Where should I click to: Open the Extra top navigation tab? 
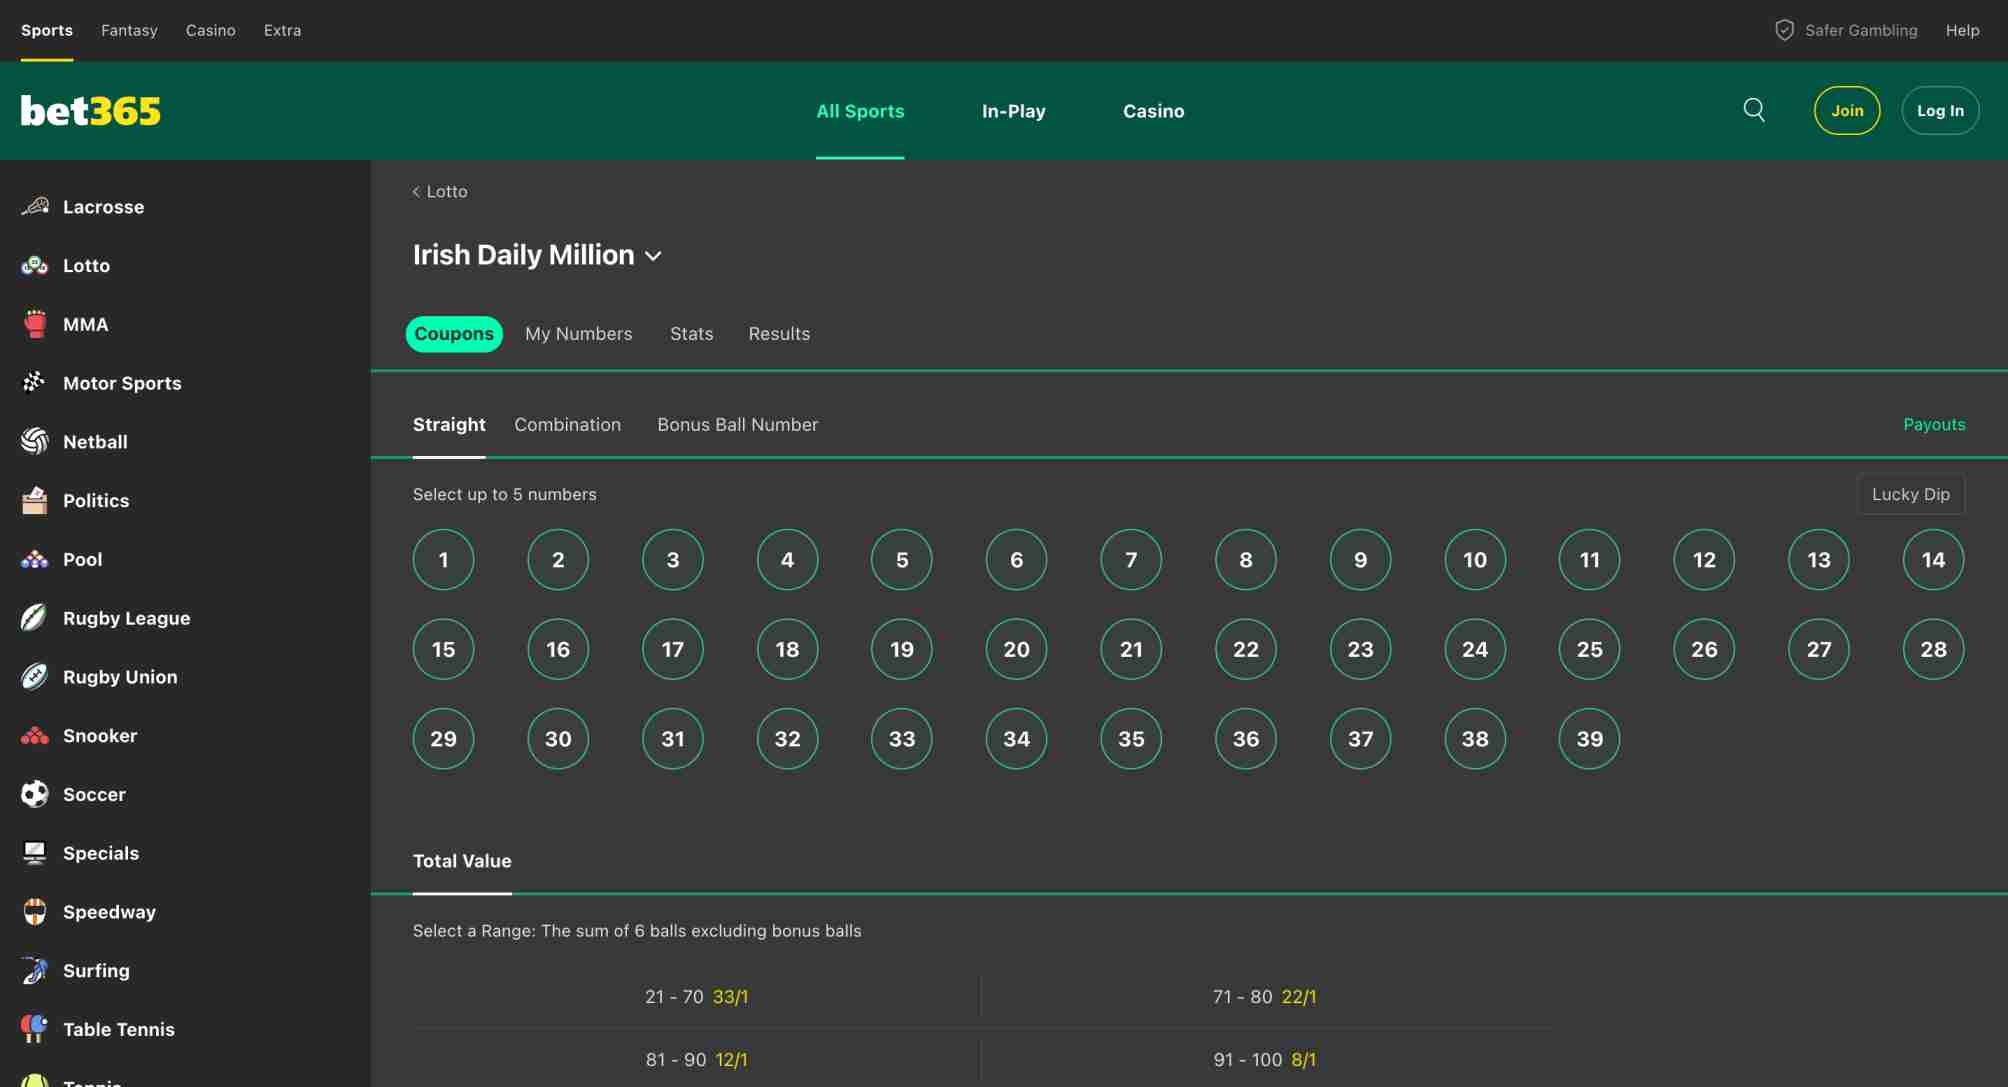coord(282,30)
